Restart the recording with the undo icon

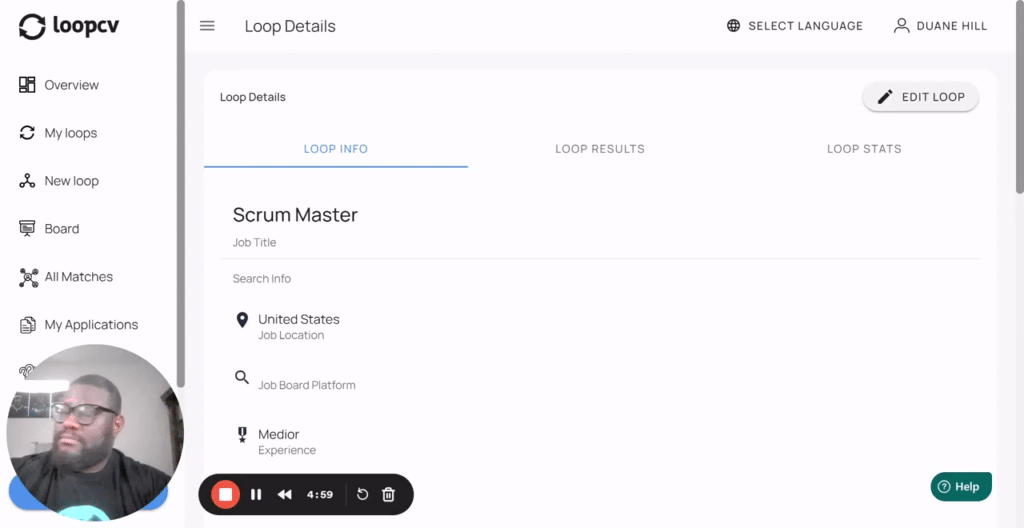point(362,495)
